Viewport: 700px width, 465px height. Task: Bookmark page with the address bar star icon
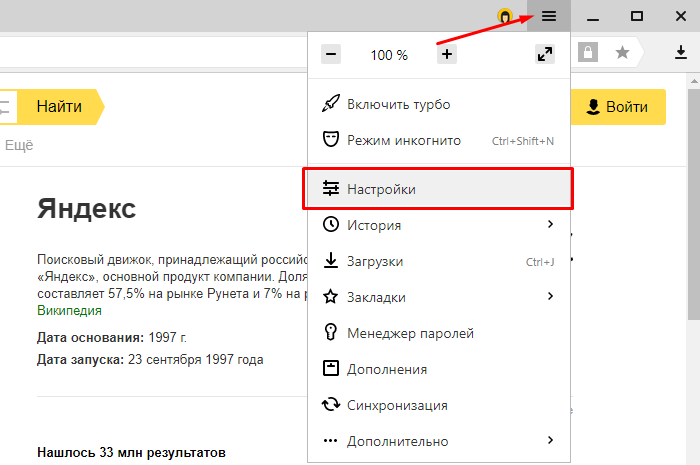tap(622, 53)
